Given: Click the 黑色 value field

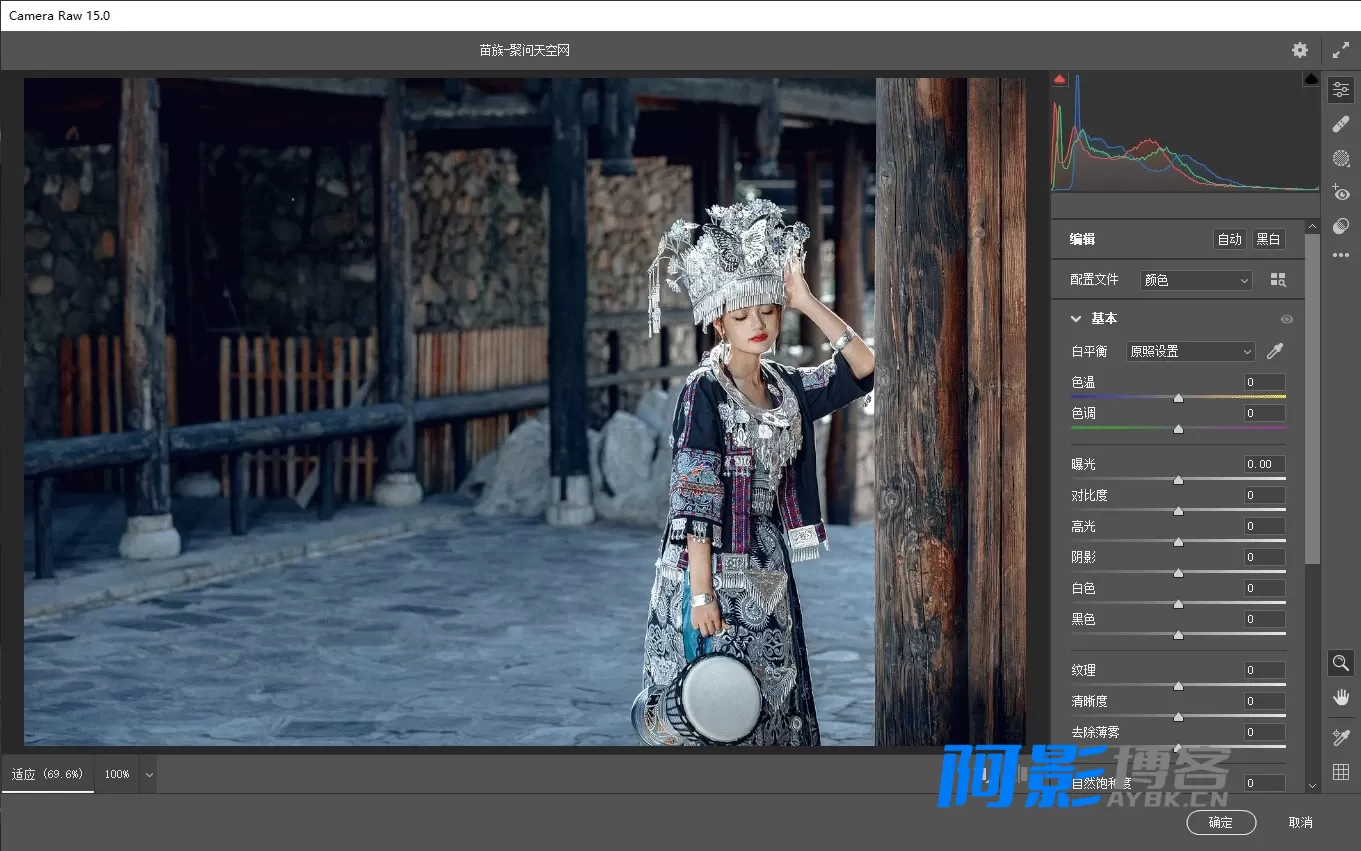Looking at the screenshot, I should [1265, 619].
